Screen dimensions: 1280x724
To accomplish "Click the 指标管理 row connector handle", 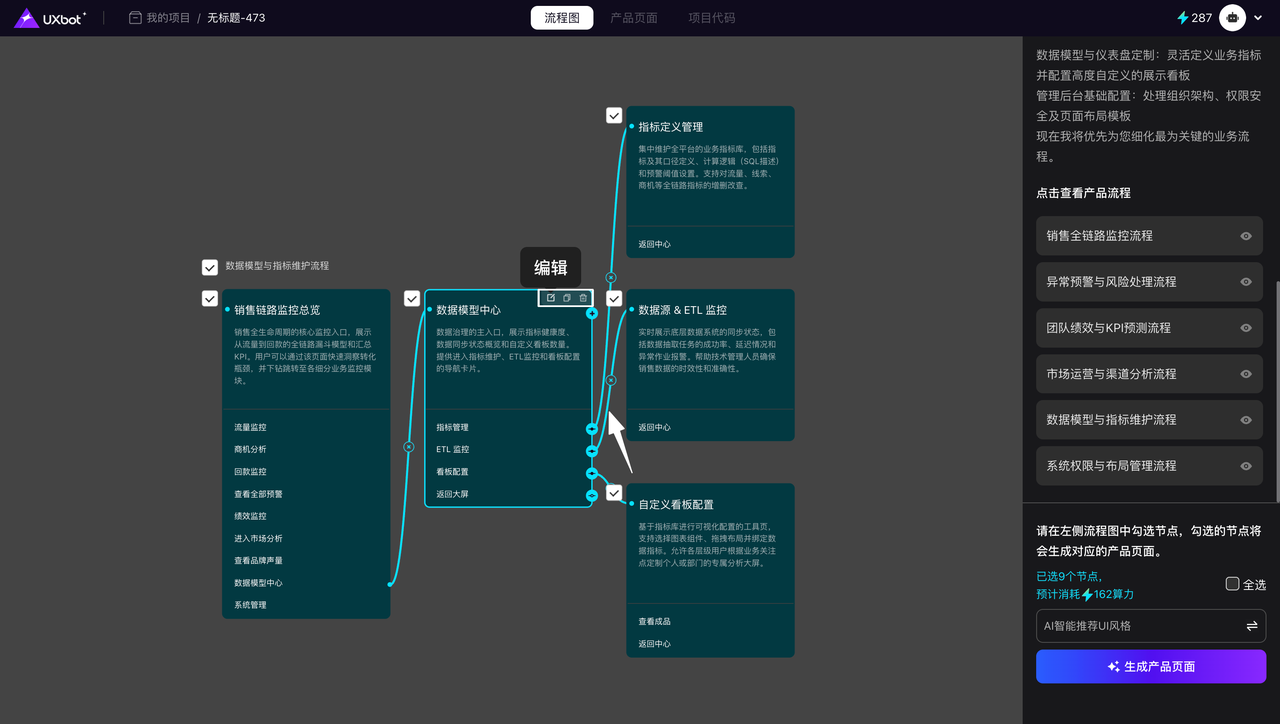I will [592, 428].
